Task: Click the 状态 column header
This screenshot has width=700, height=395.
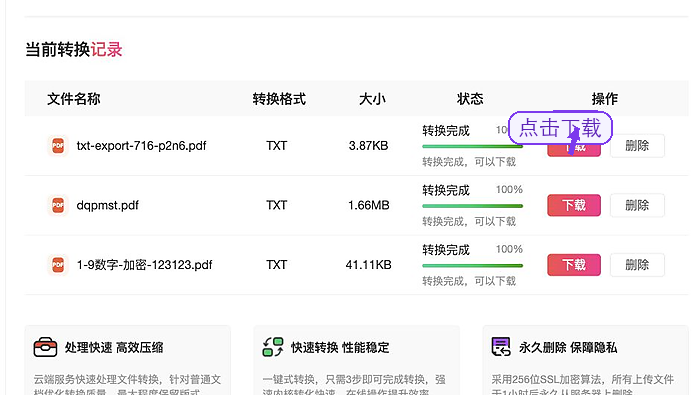Action: coord(470,99)
